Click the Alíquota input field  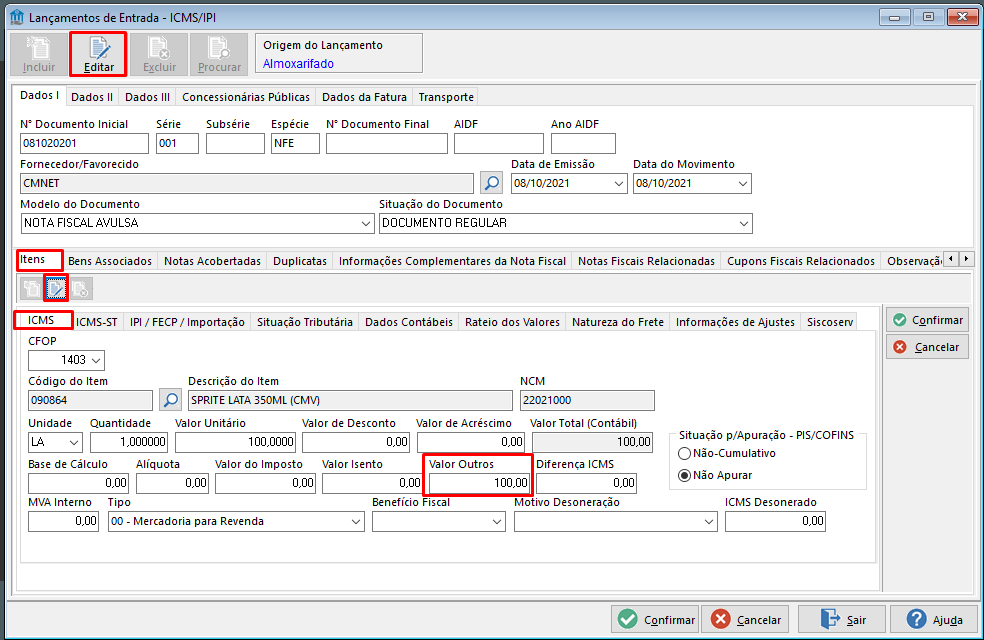click(x=173, y=483)
